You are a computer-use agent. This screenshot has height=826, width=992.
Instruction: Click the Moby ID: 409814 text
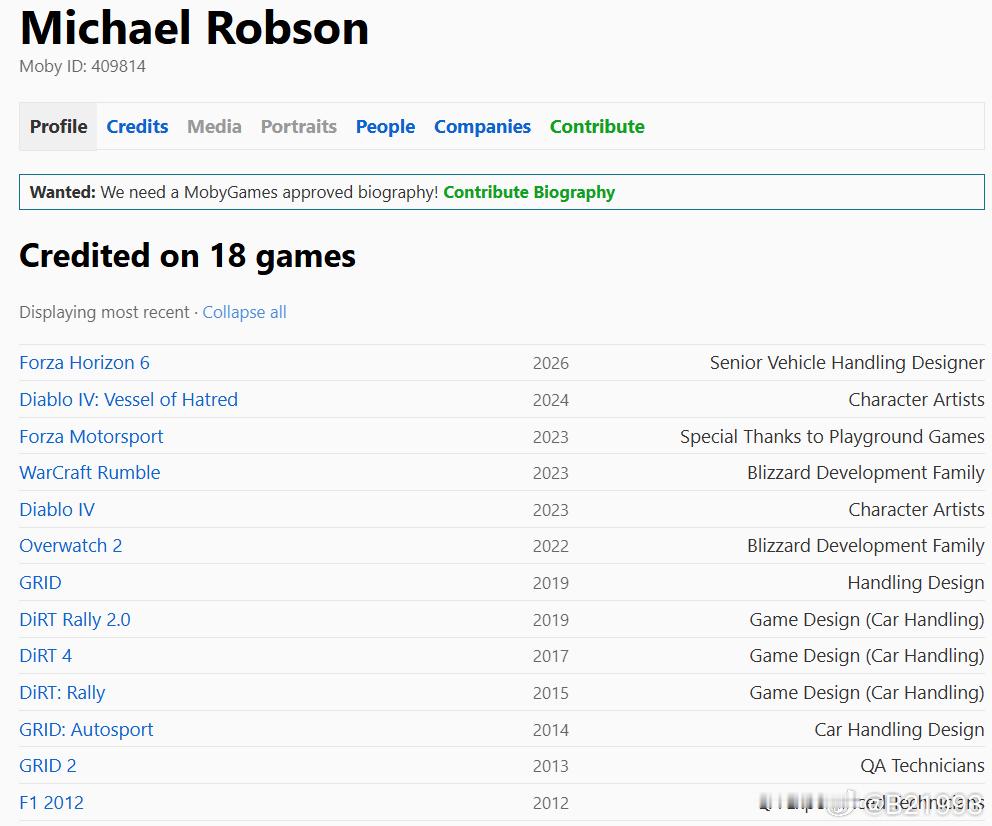[82, 66]
